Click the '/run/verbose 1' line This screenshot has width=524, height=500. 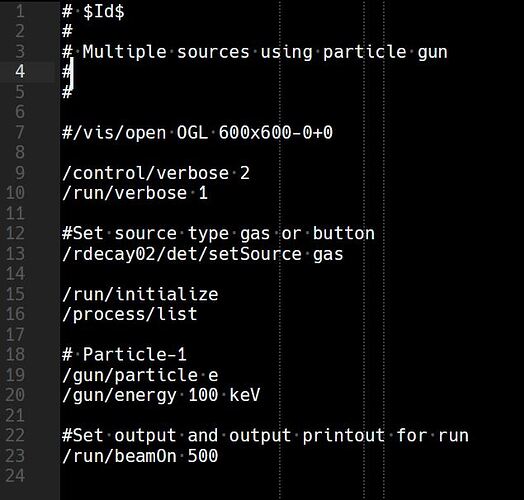tap(135, 193)
